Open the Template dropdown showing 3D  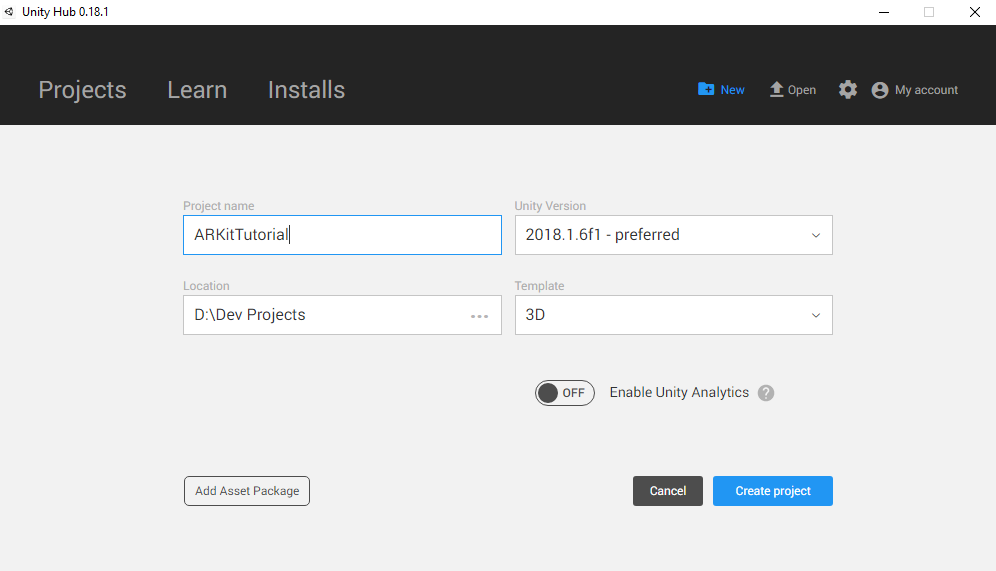673,315
